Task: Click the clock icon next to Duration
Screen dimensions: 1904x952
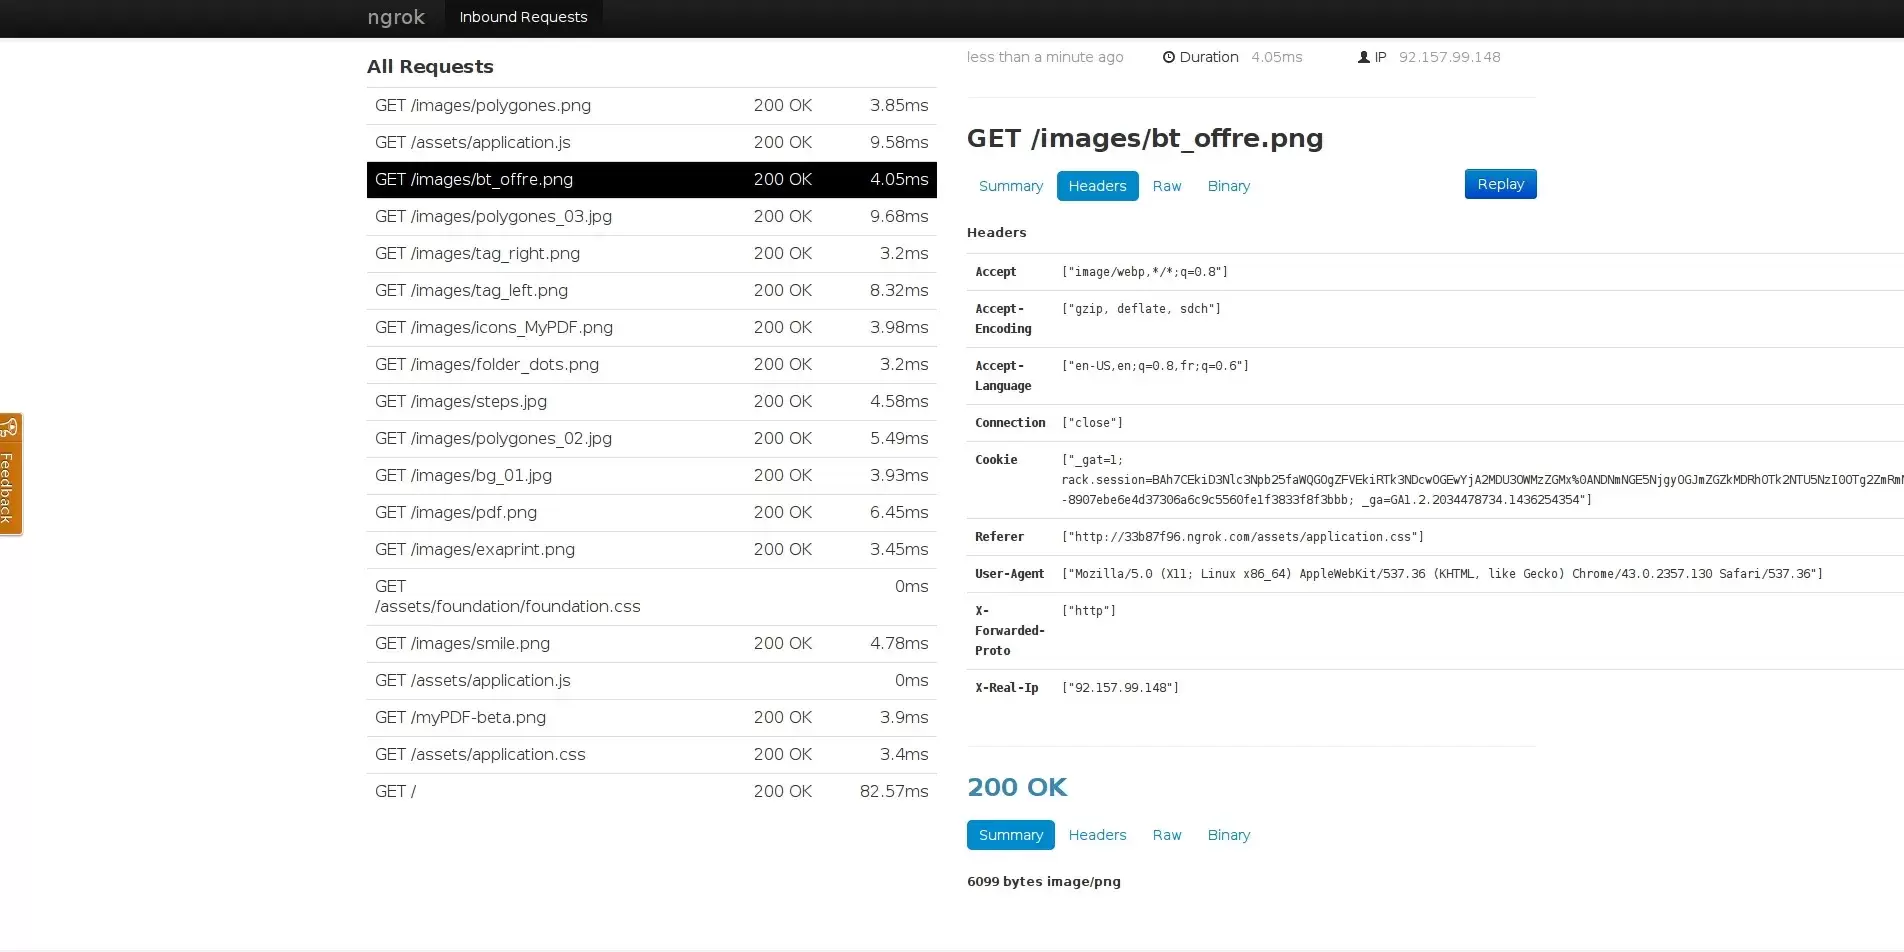Action: click(1168, 57)
